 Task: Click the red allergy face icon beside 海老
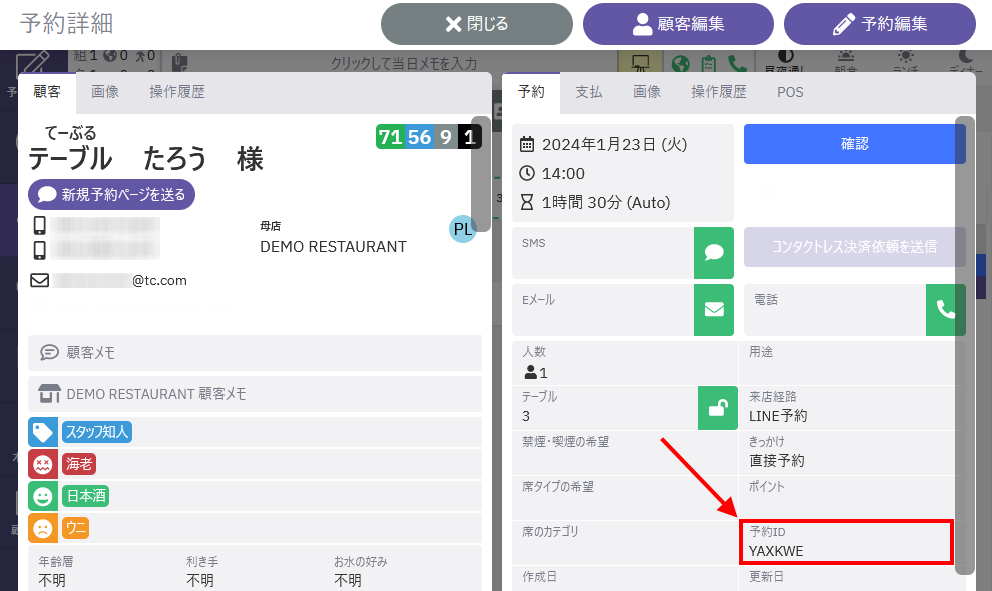coord(43,464)
